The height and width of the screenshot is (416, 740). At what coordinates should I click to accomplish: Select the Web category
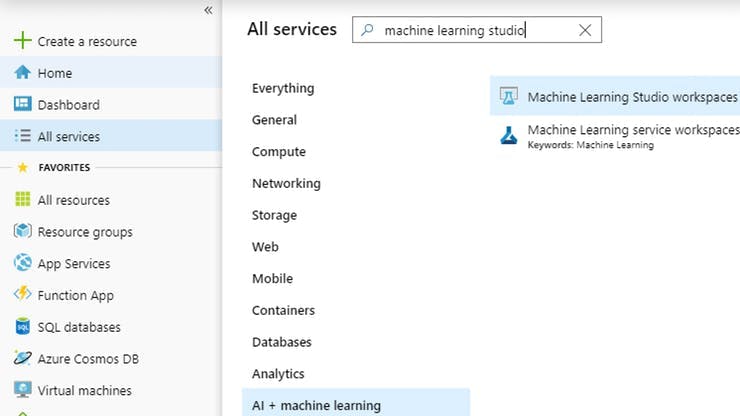(x=265, y=246)
